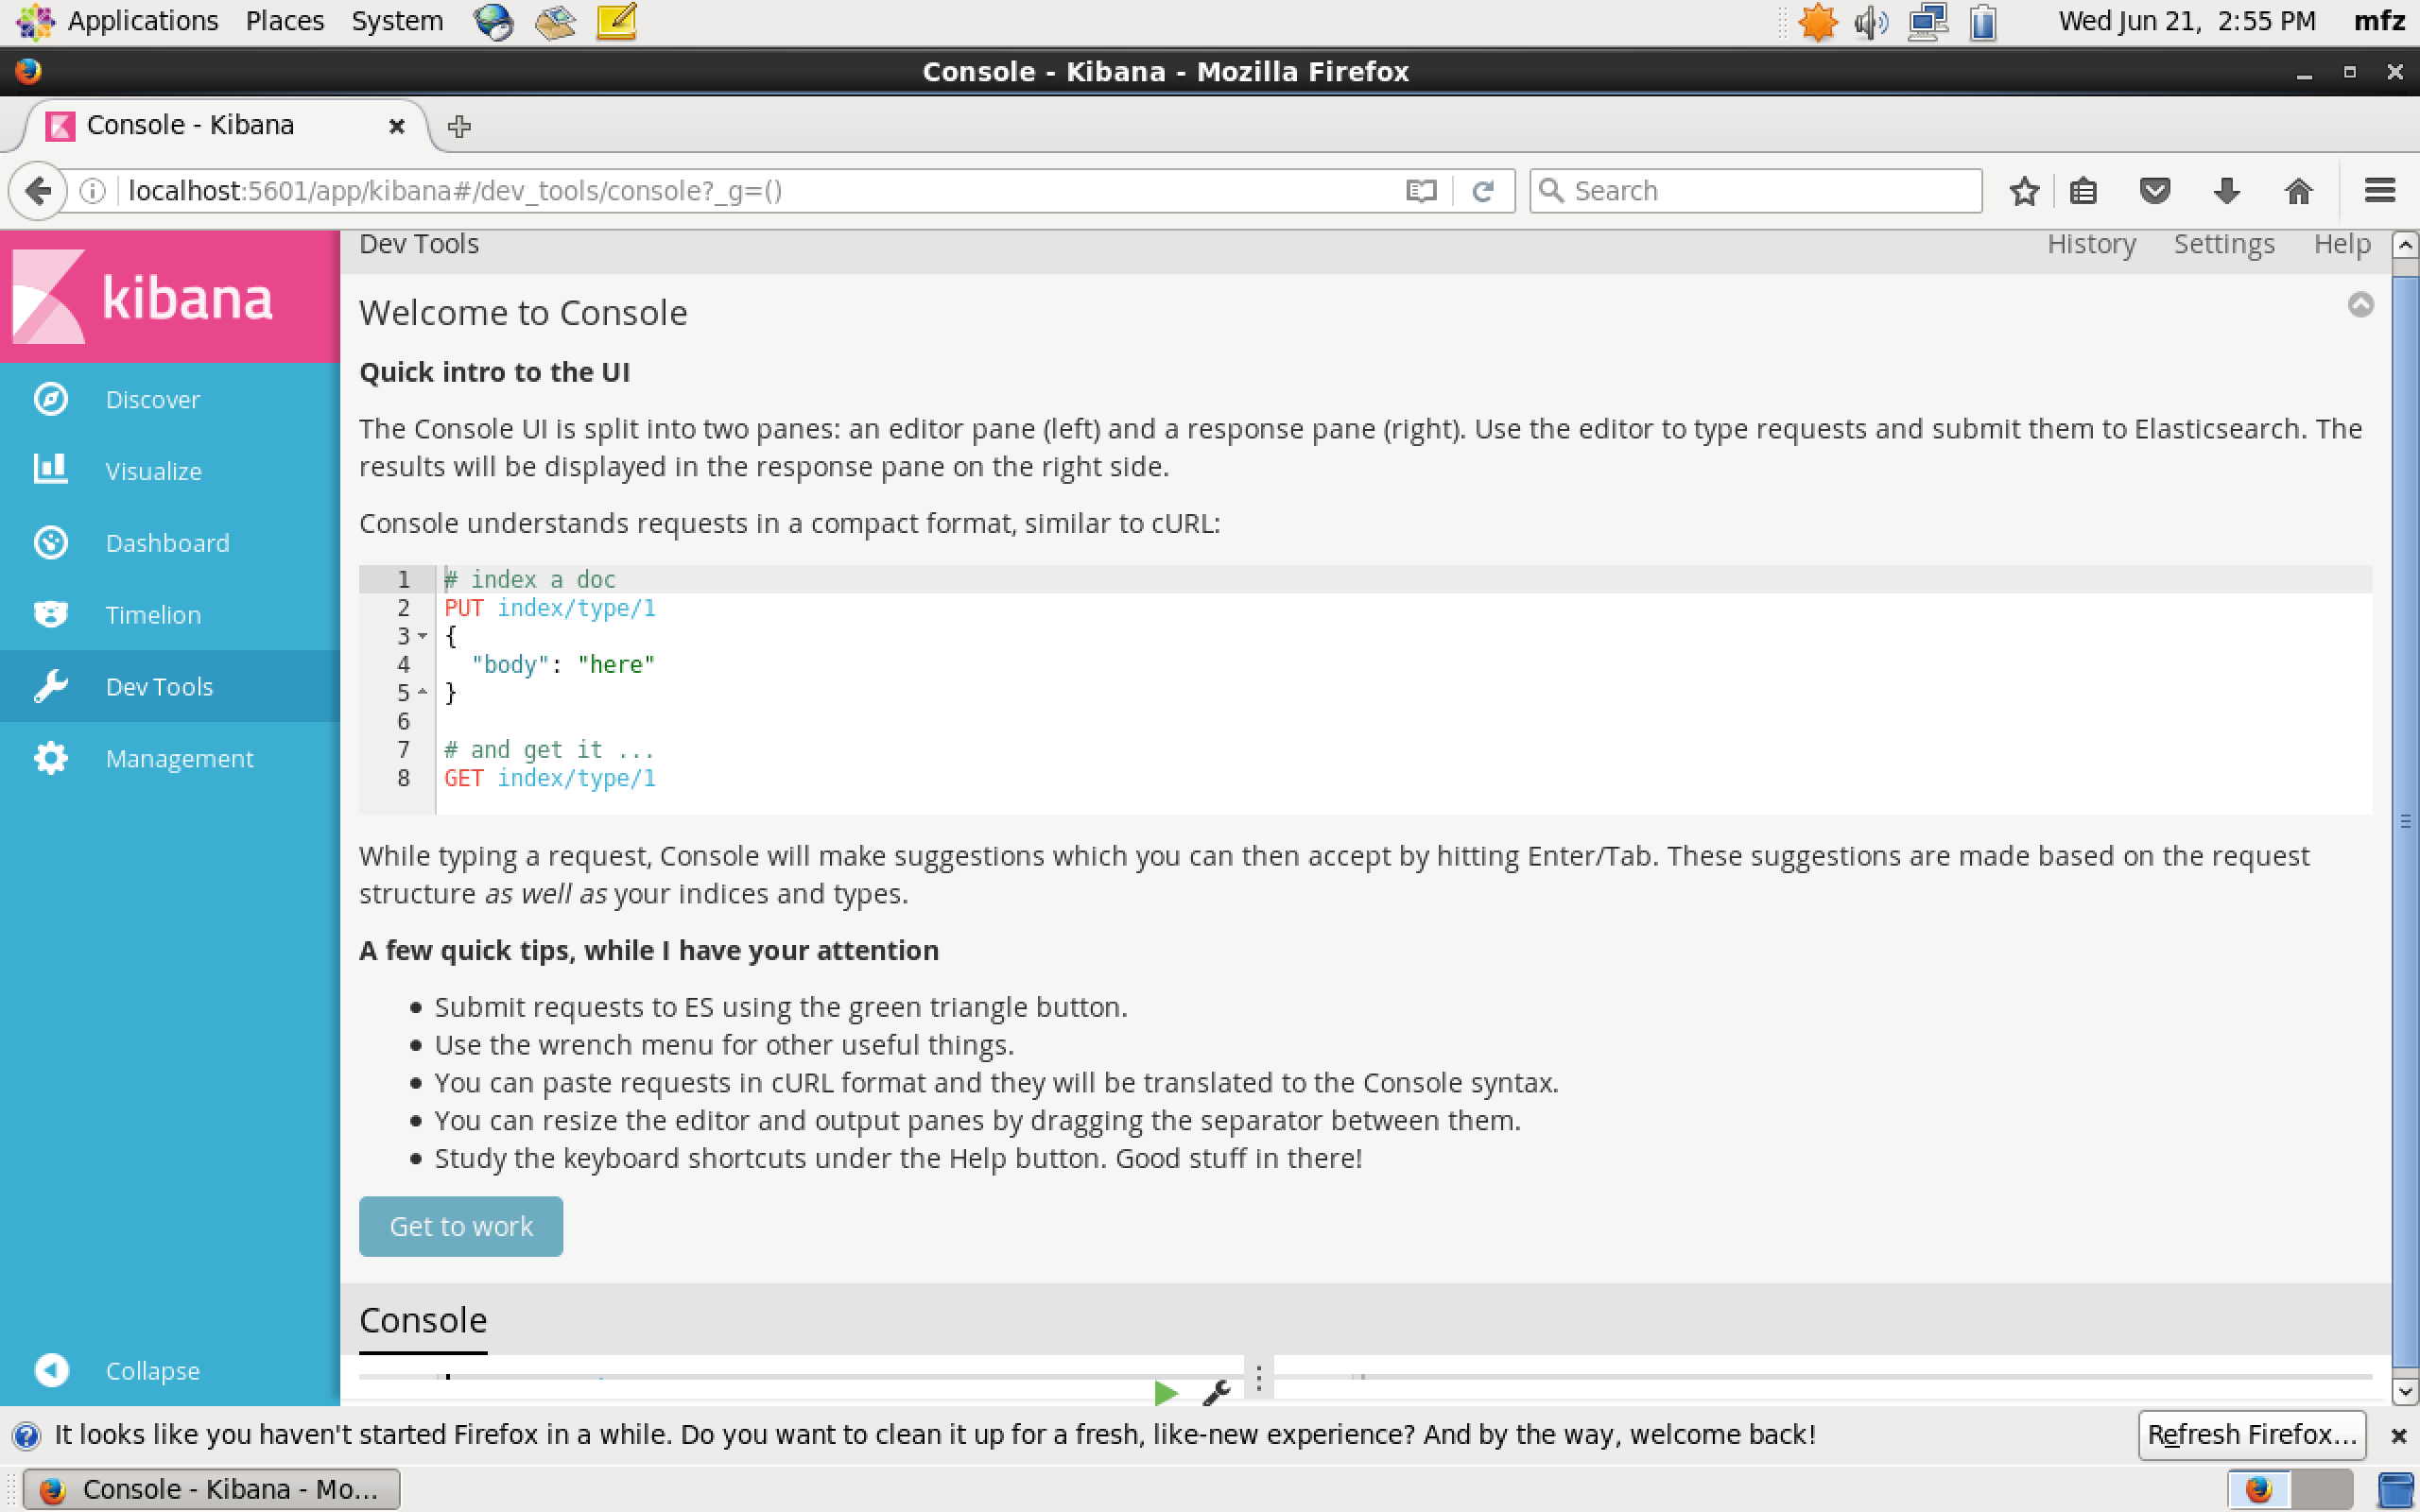This screenshot has height=1512, width=2420.
Task: Click the vertical scrollbar thumb
Action: [2405, 820]
